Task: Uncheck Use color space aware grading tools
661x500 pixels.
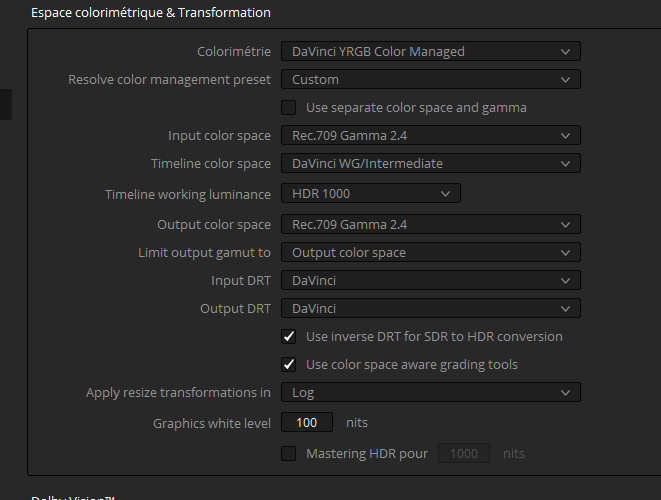Action: tap(289, 364)
